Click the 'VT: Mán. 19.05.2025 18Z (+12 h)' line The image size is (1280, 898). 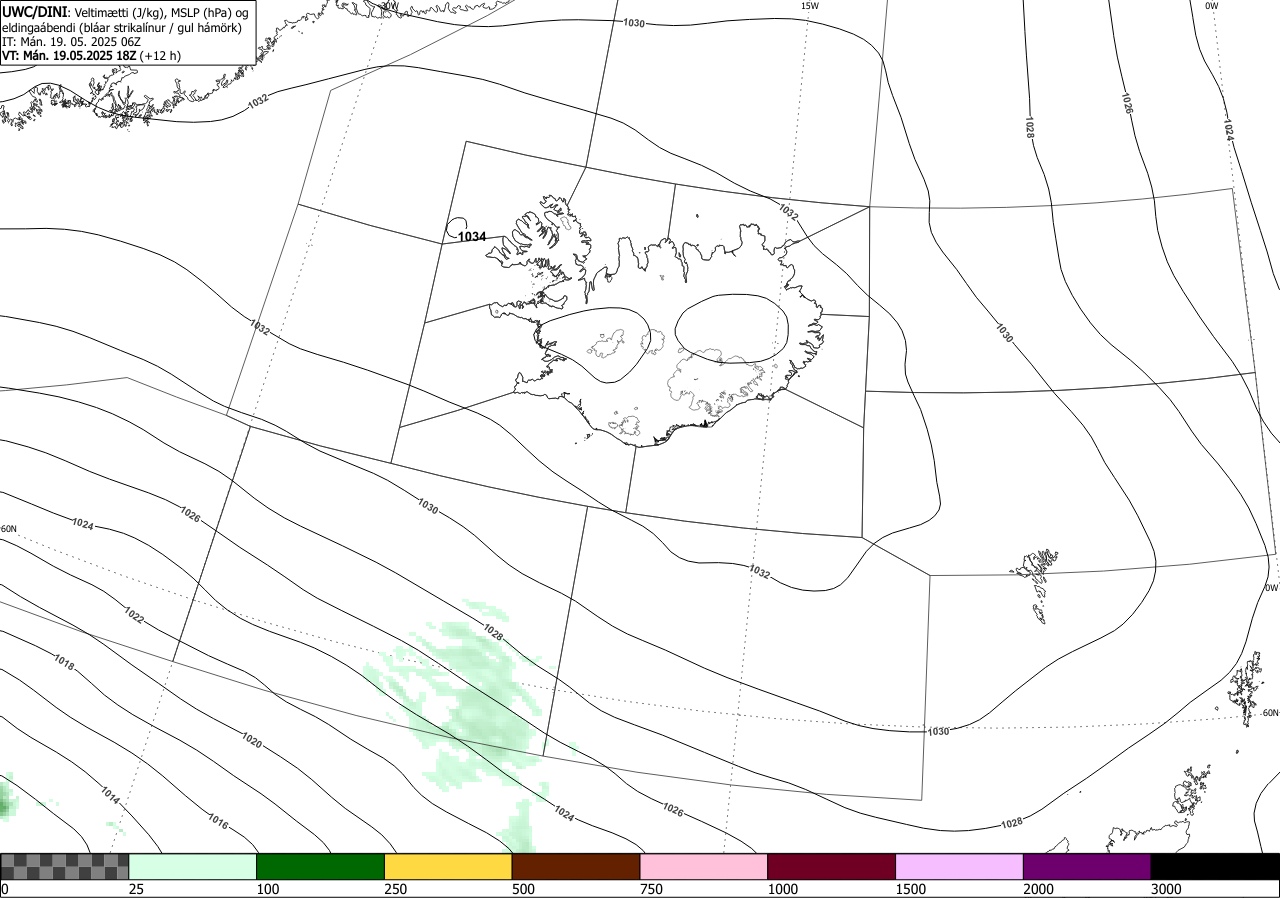pos(92,56)
